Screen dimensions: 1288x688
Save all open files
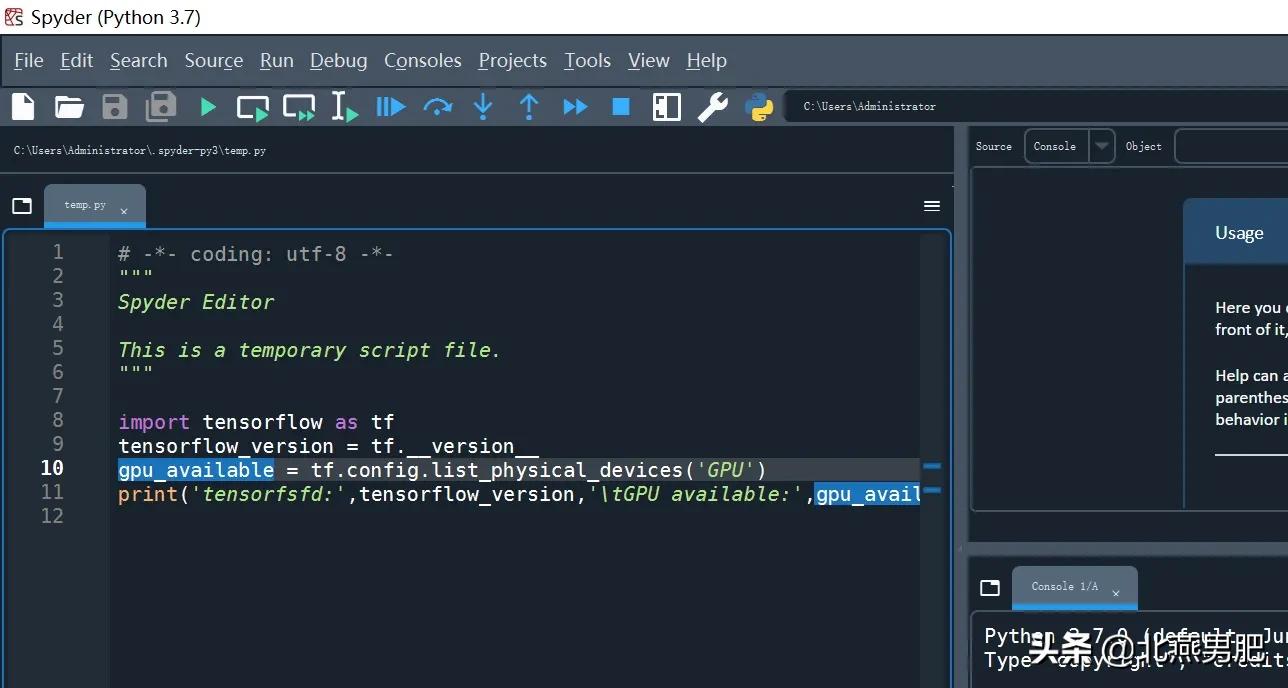click(160, 106)
